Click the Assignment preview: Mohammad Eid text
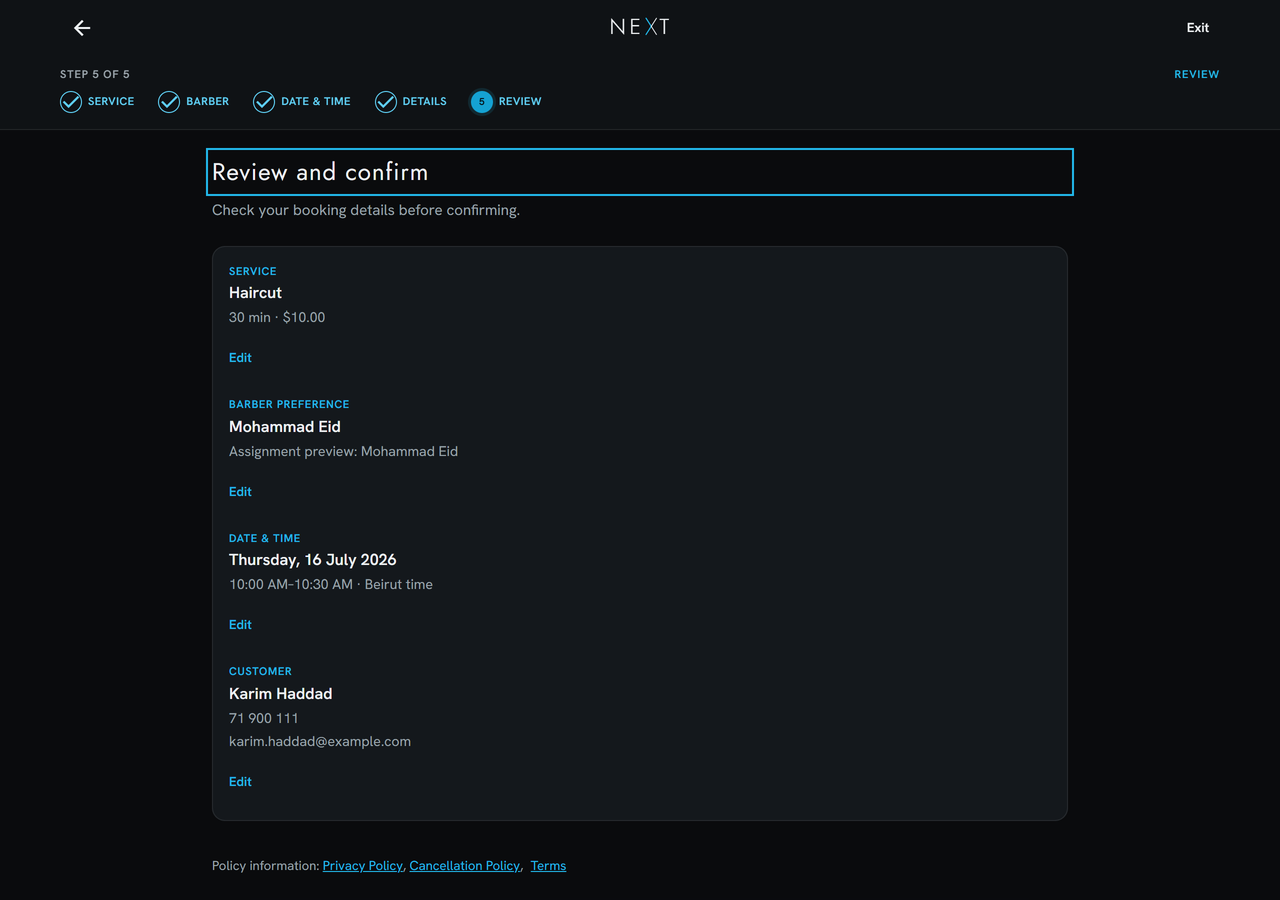1280x900 pixels. pos(343,451)
